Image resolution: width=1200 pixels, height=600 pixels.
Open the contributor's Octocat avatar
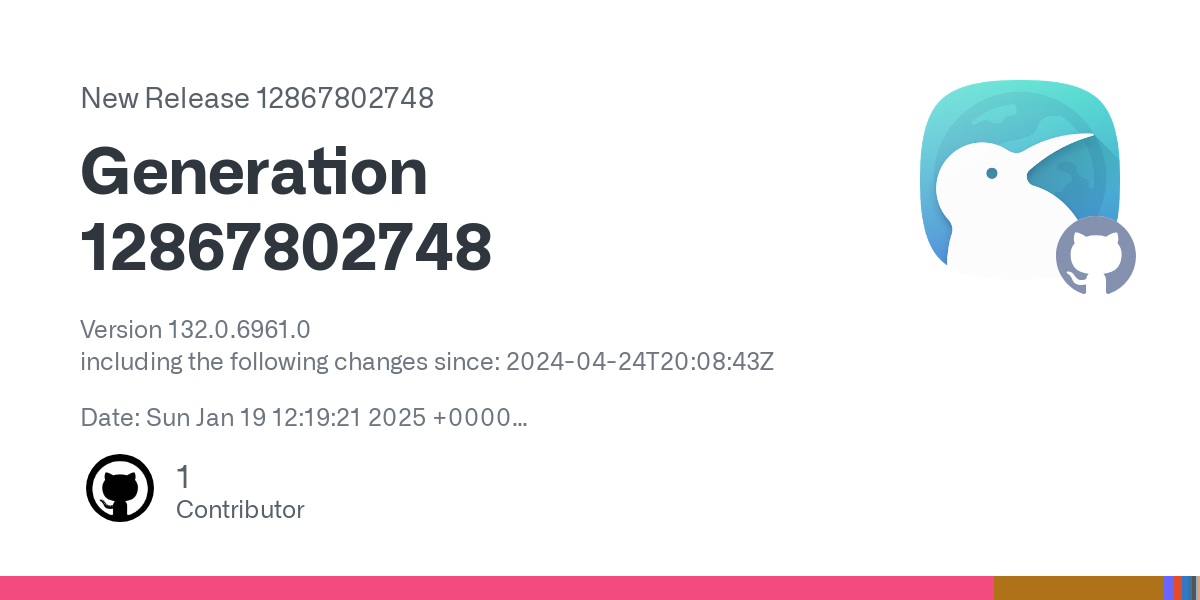[x=120, y=488]
